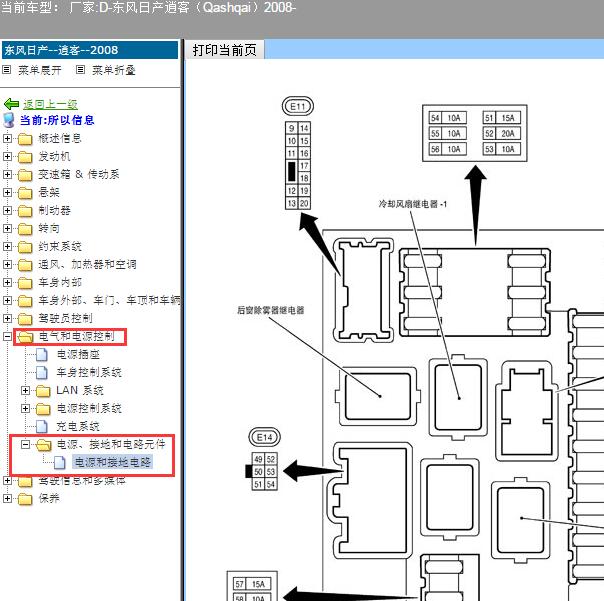Click the 电源插座 document icon
The width and height of the screenshot is (604, 601).
(x=42, y=354)
